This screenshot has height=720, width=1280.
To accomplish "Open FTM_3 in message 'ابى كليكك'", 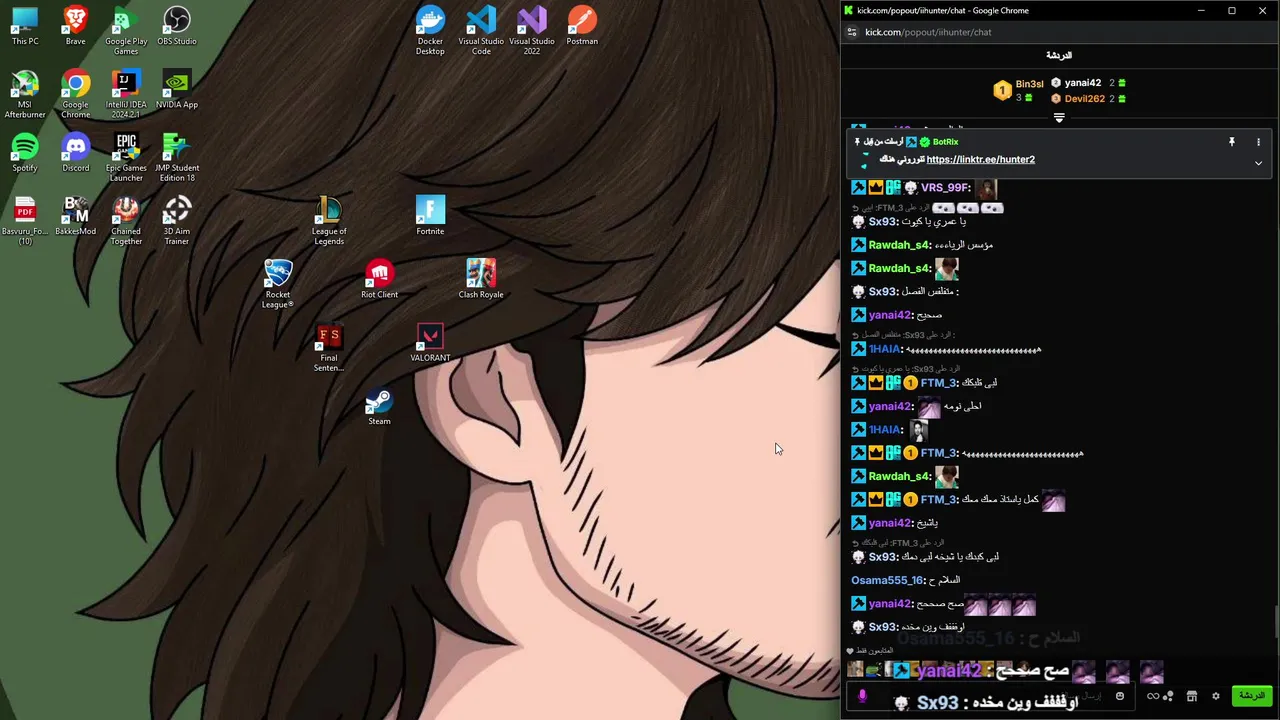I will click(x=939, y=383).
